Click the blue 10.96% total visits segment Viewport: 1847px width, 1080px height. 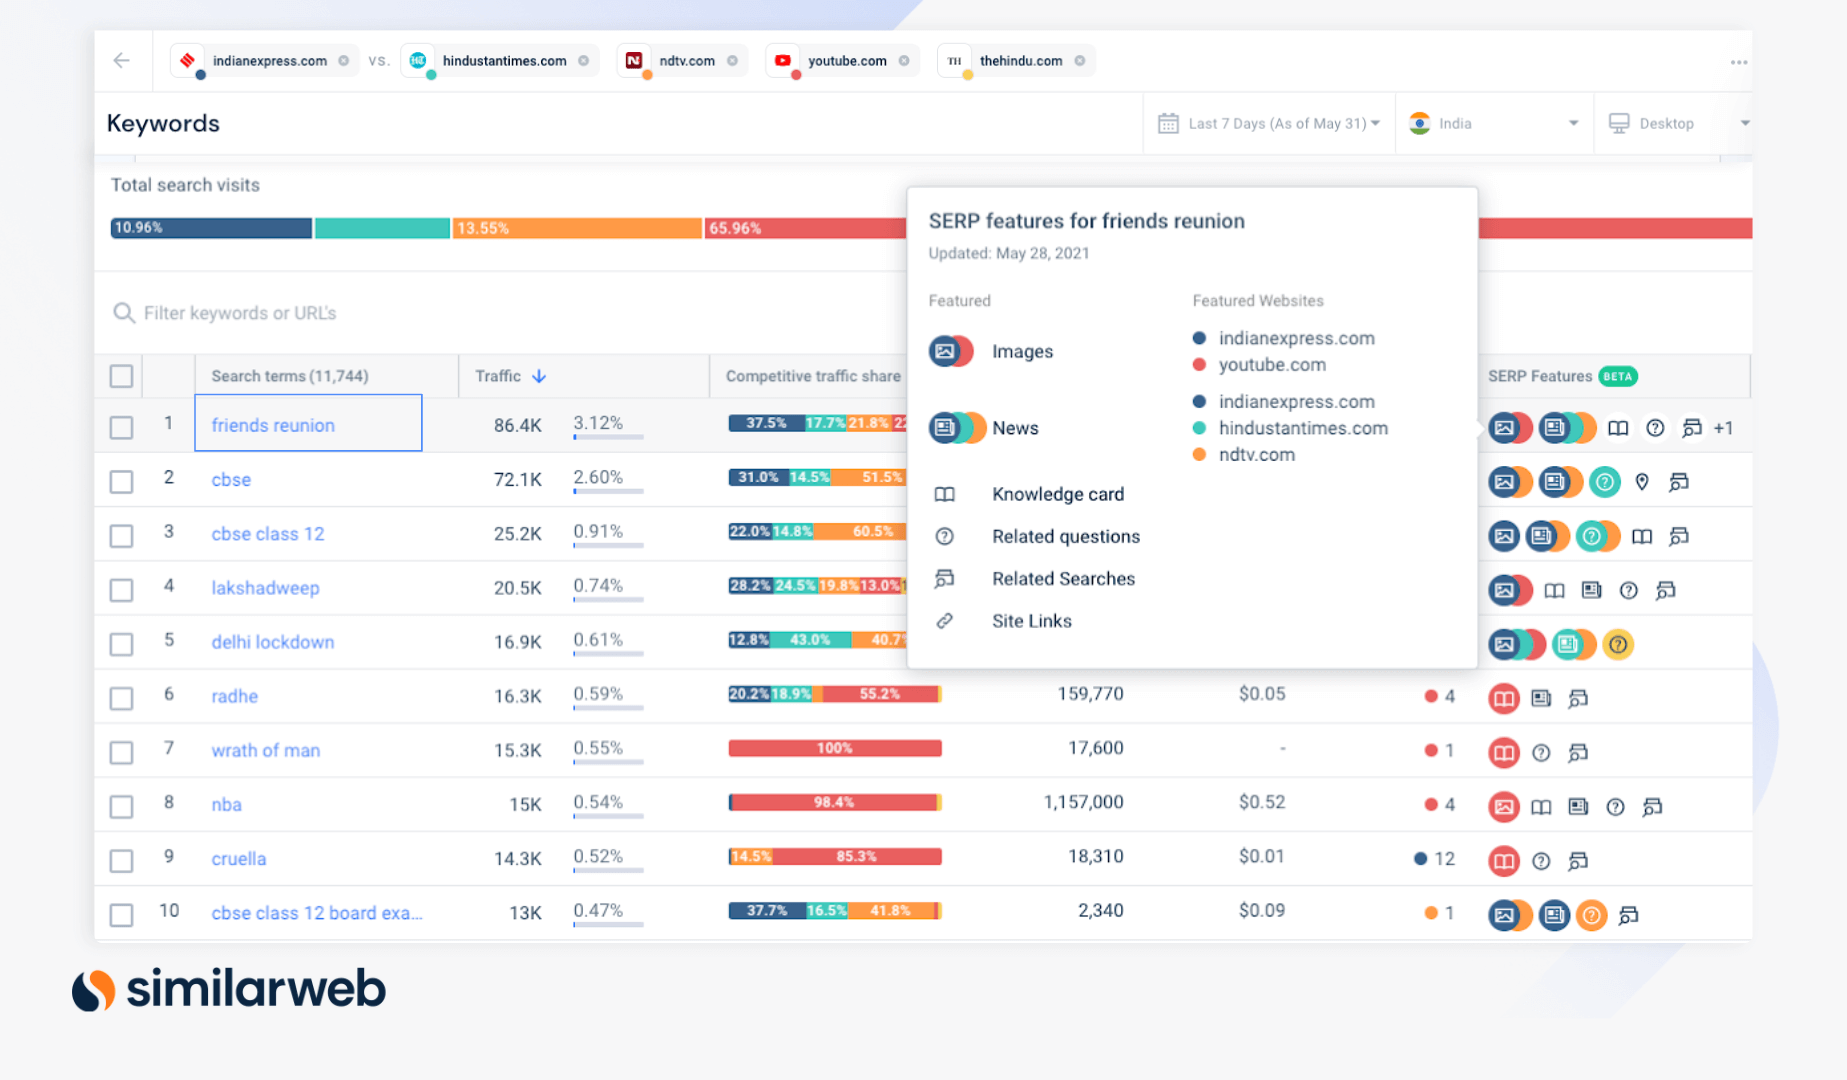[211, 228]
